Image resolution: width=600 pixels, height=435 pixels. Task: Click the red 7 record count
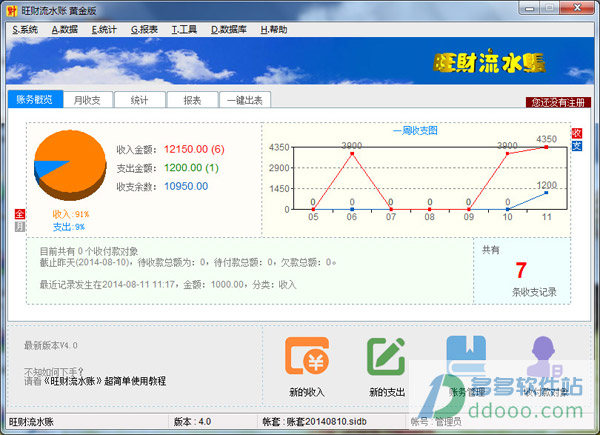point(521,270)
